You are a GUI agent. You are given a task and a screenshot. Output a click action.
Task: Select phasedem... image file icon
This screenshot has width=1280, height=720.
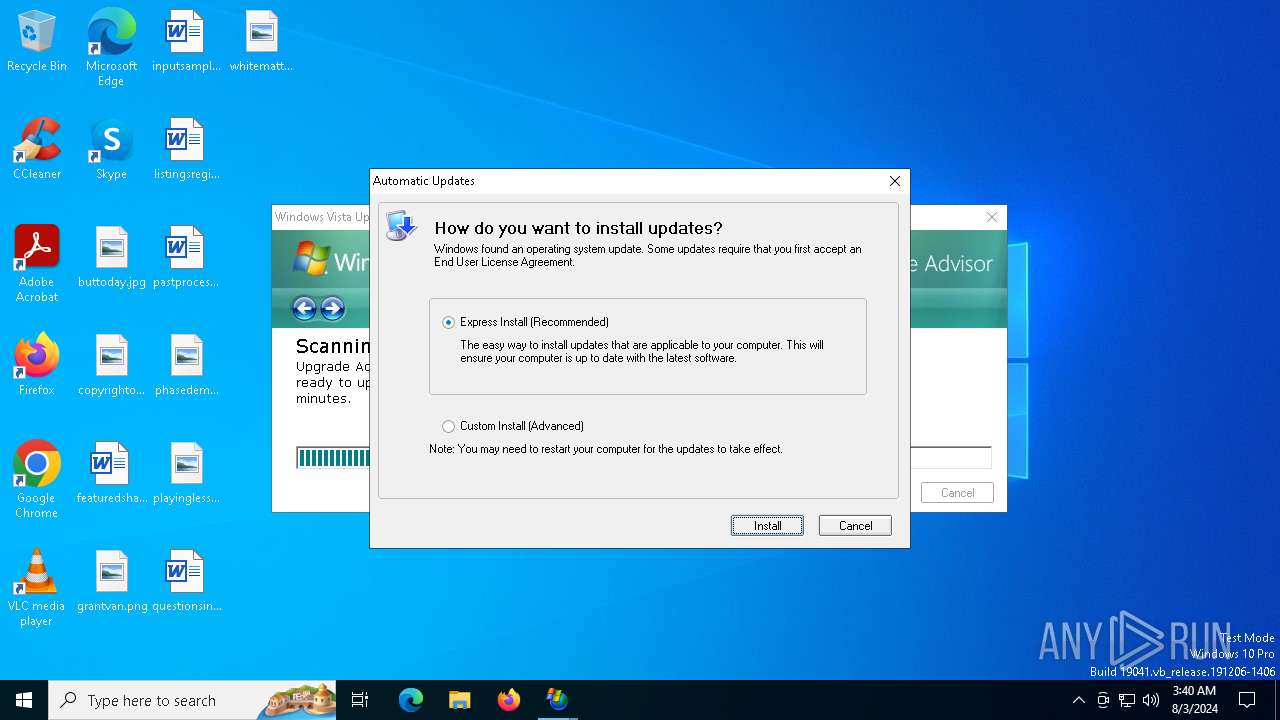tap(186, 366)
